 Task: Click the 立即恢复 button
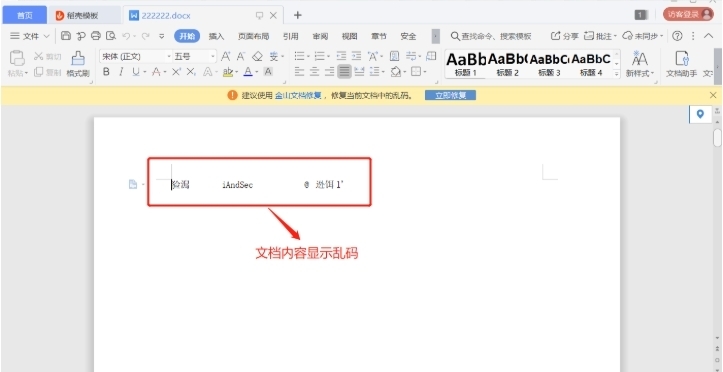[x=450, y=95]
